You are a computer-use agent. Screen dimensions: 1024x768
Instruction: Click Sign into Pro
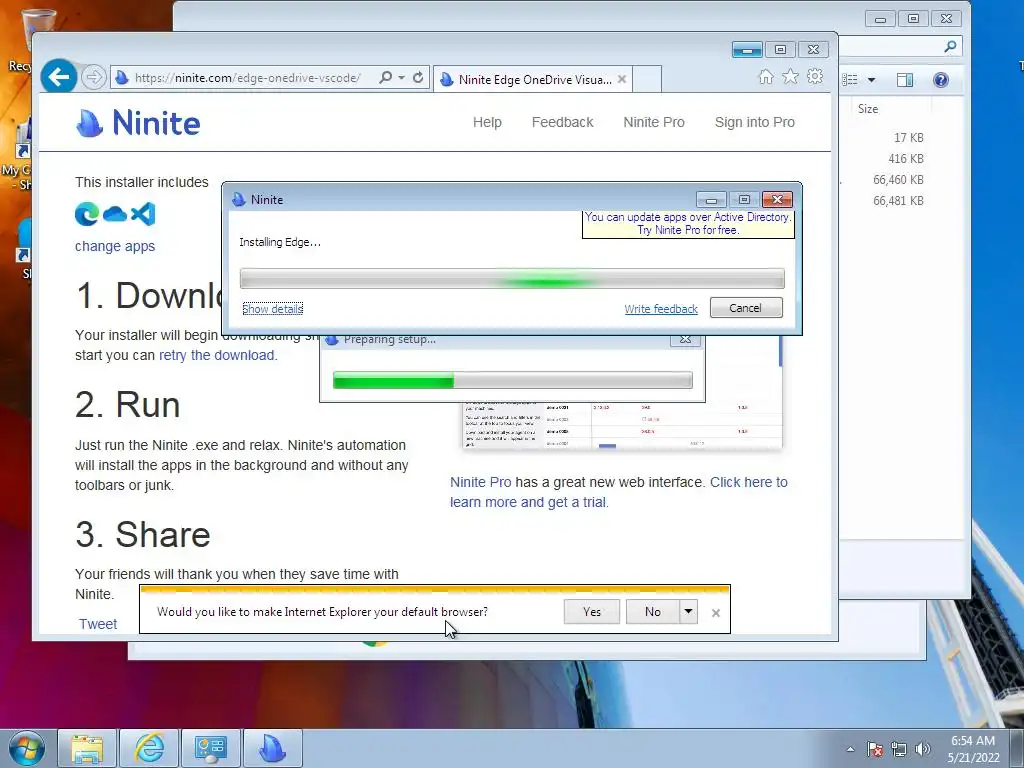click(754, 122)
